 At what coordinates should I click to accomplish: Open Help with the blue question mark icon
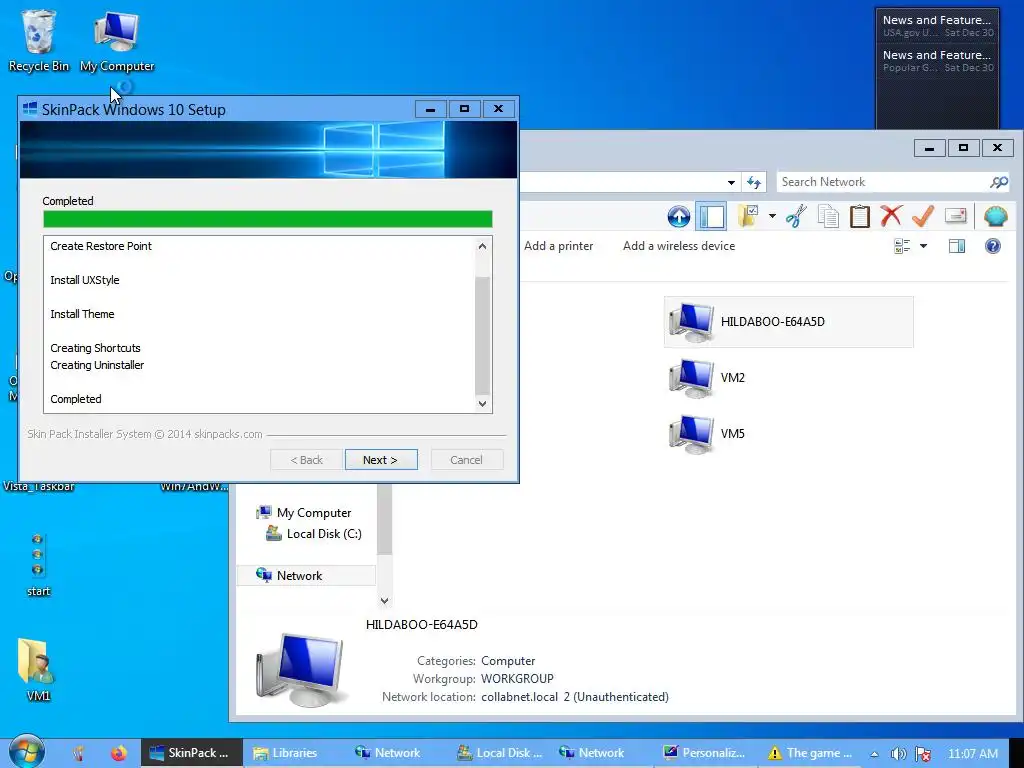(993, 246)
